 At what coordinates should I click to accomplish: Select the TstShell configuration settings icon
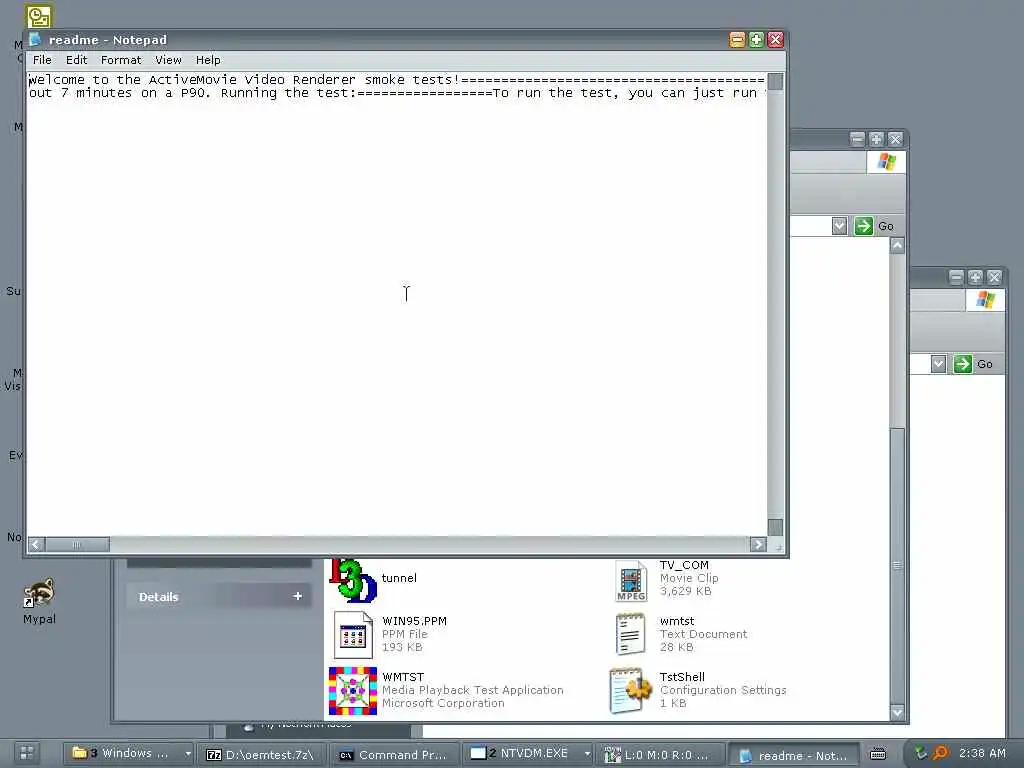click(630, 690)
